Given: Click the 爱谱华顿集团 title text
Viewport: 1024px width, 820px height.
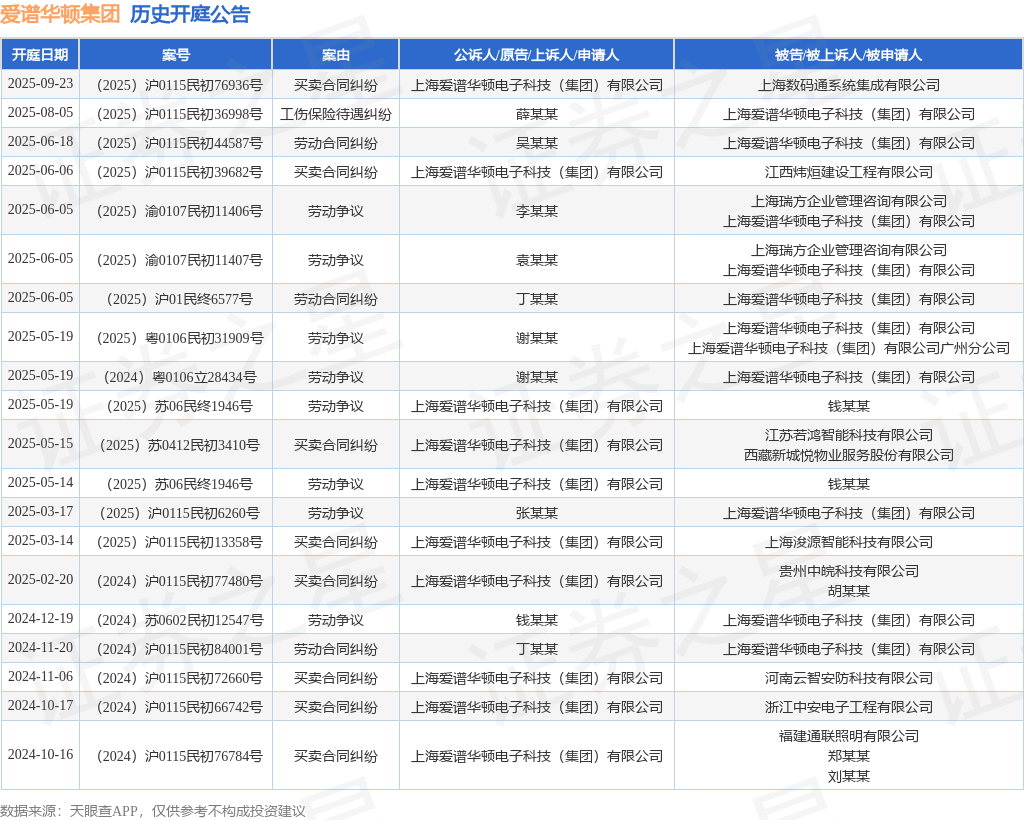Looking at the screenshot, I should click(x=60, y=14).
